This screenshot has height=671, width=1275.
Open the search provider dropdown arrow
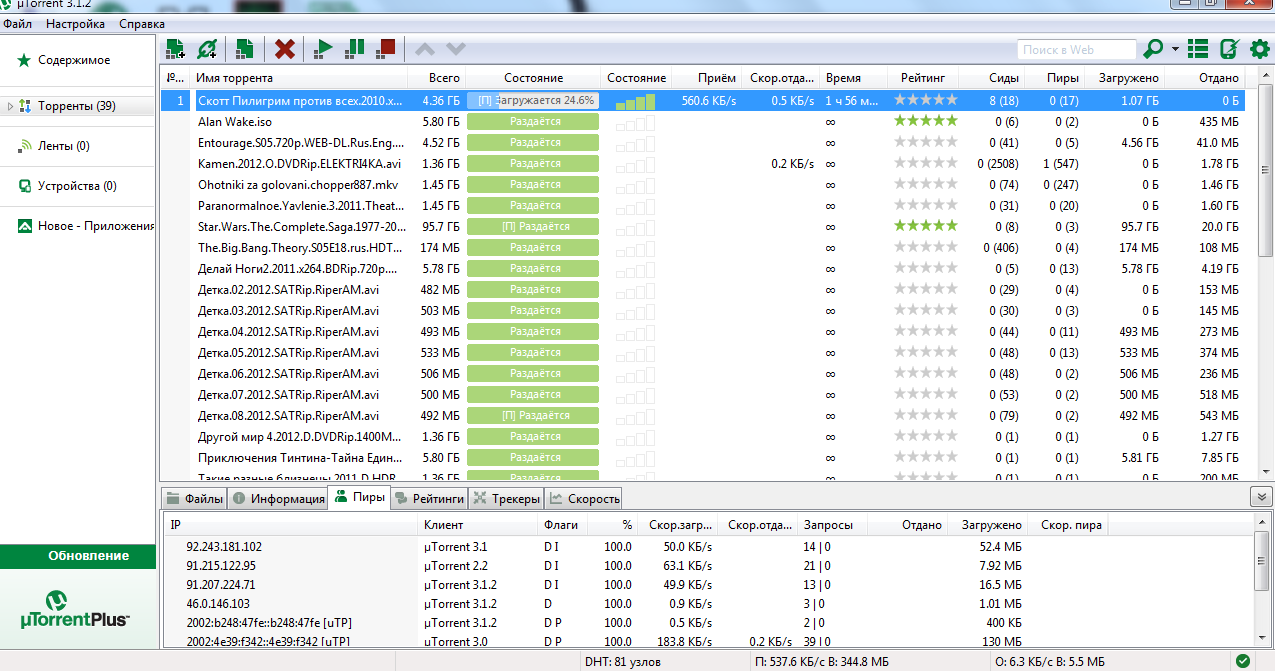1175,49
